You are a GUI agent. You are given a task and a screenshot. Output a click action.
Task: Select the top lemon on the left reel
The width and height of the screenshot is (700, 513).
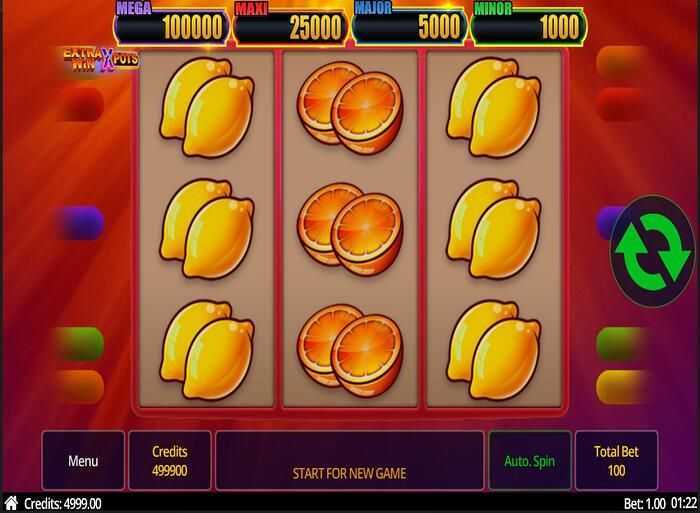[207, 107]
